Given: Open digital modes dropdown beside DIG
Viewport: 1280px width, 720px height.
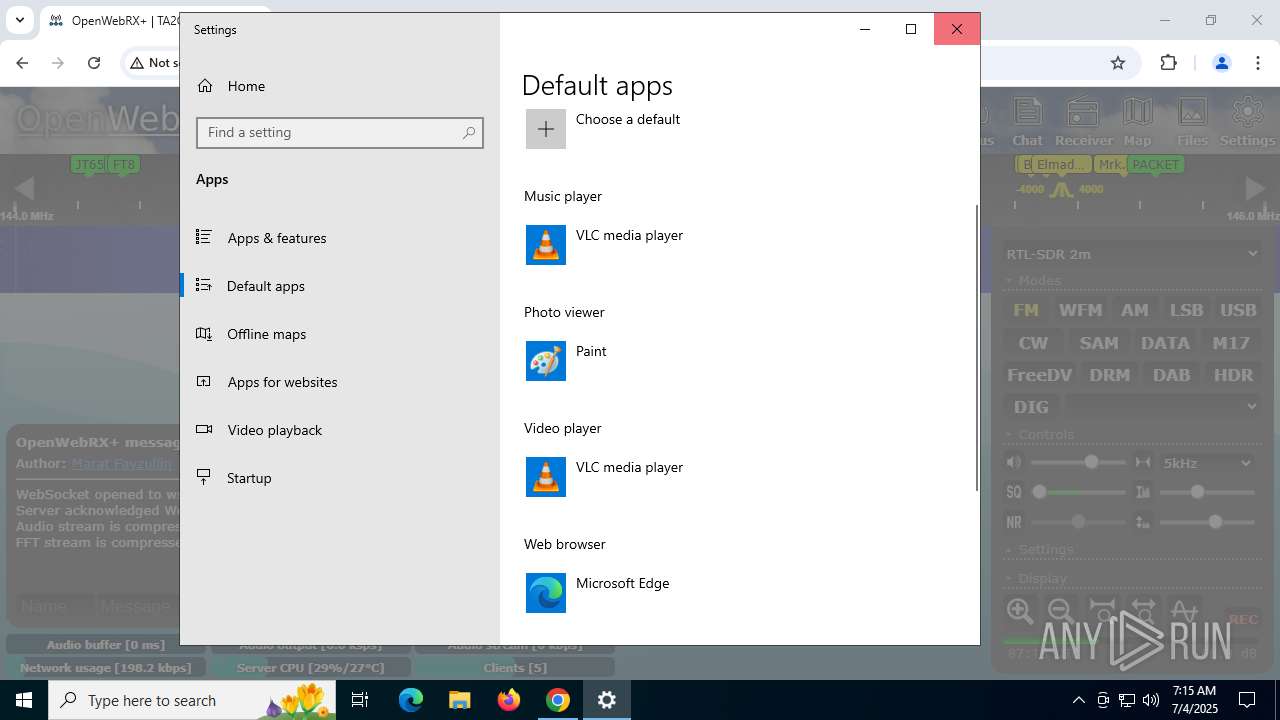Looking at the screenshot, I should coord(1163,407).
